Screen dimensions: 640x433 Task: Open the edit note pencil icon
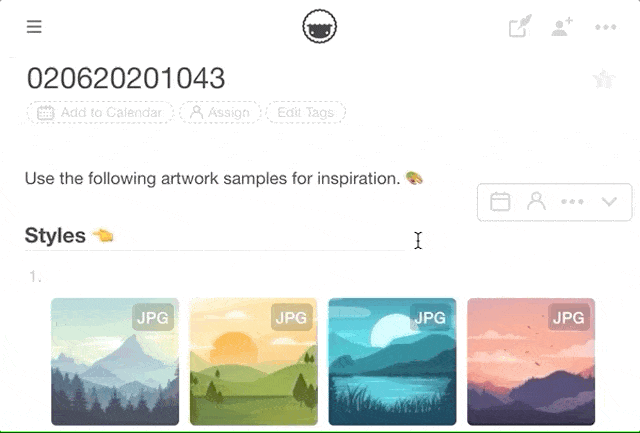pyautogui.click(x=520, y=27)
